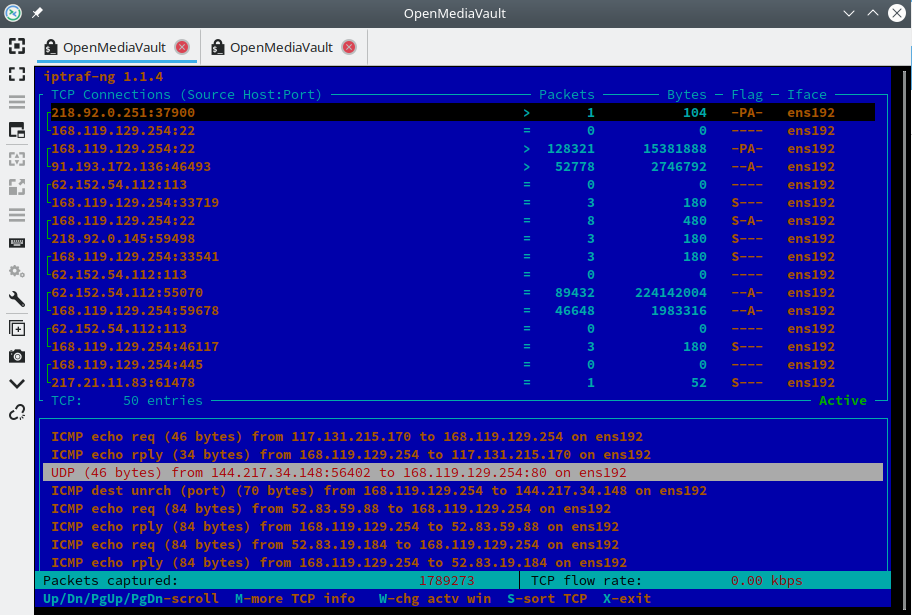Image resolution: width=912 pixels, height=615 pixels.
Task: Click the W-chg actv win hint
Action: point(434,599)
